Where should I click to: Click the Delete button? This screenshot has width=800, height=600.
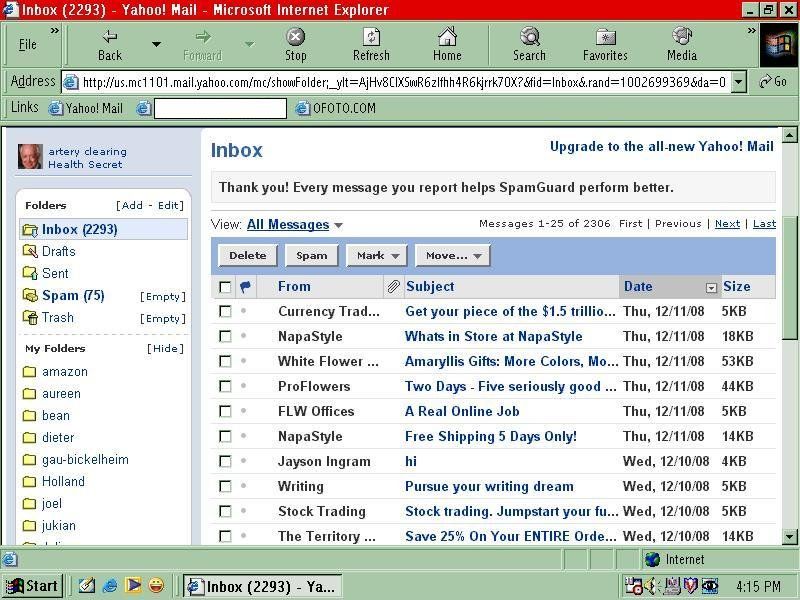pos(247,255)
